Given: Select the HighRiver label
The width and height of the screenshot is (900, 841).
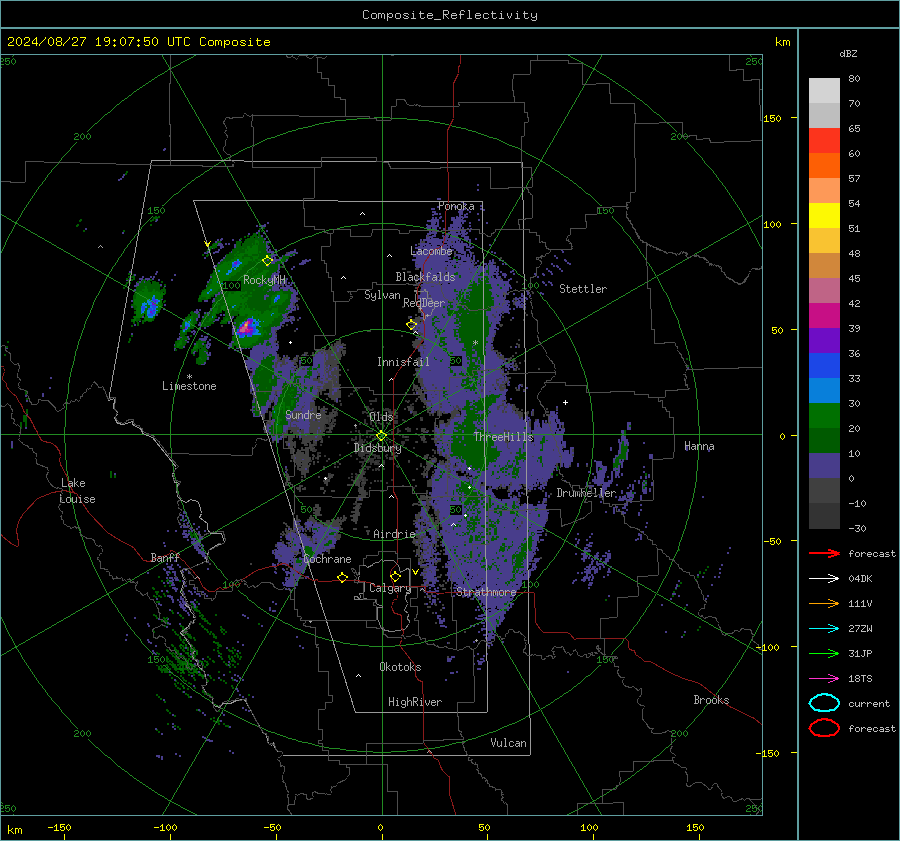Looking at the screenshot, I should (415, 702).
